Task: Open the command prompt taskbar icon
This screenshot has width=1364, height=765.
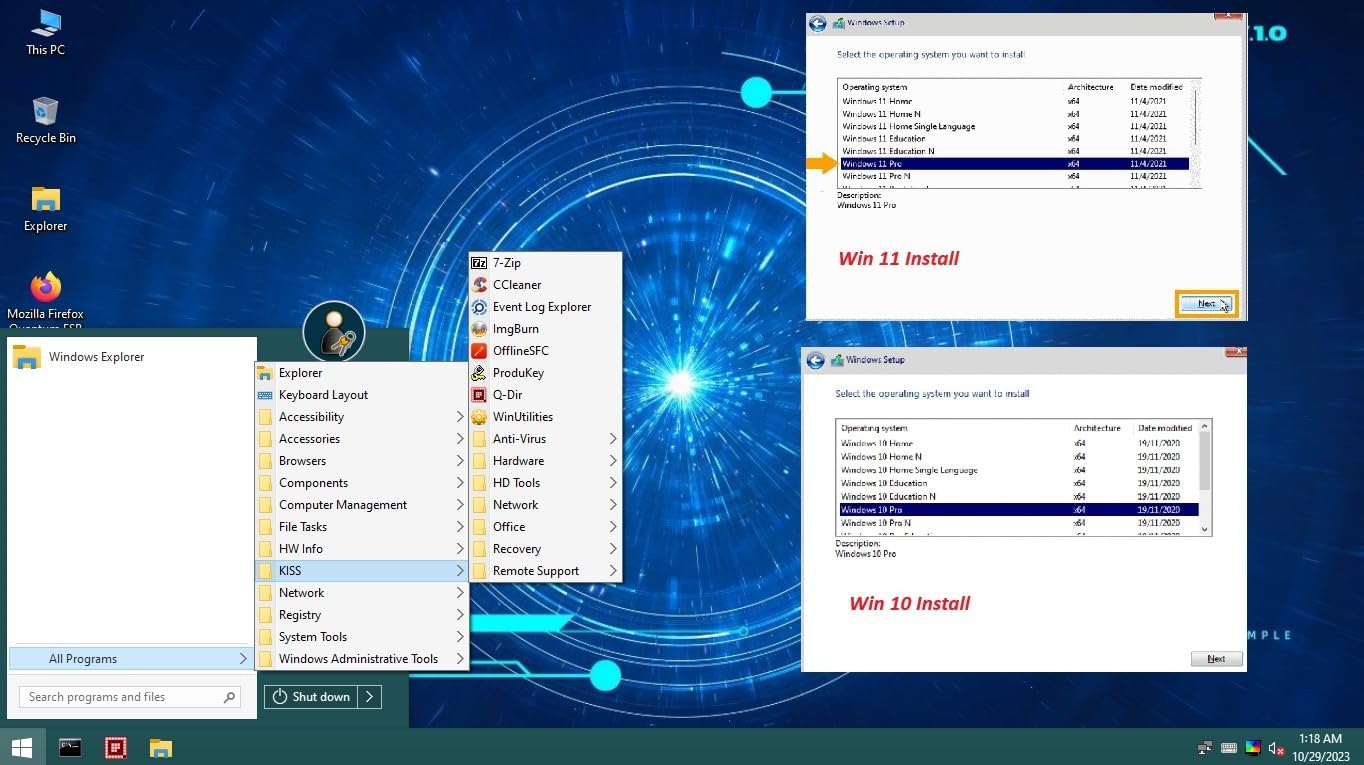Action: pyautogui.click(x=70, y=747)
